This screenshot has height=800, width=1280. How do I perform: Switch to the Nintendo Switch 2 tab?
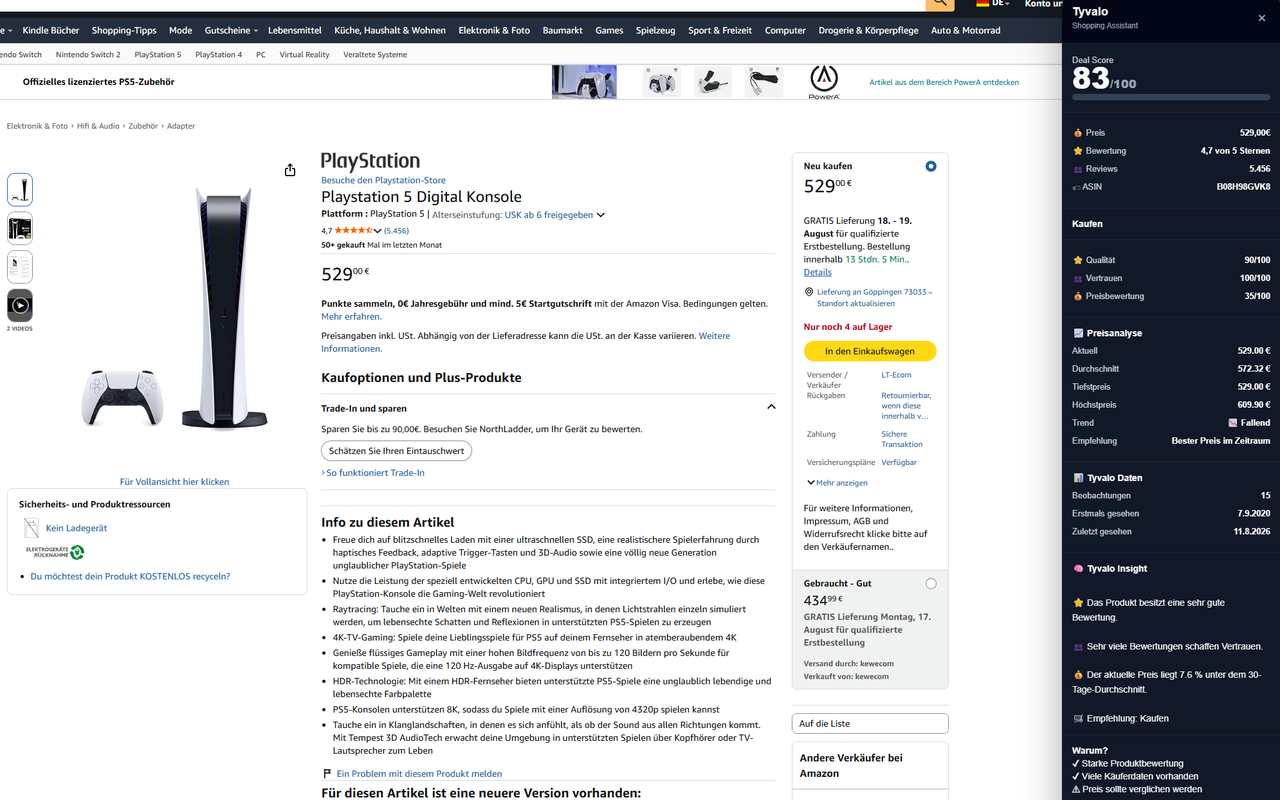click(88, 55)
